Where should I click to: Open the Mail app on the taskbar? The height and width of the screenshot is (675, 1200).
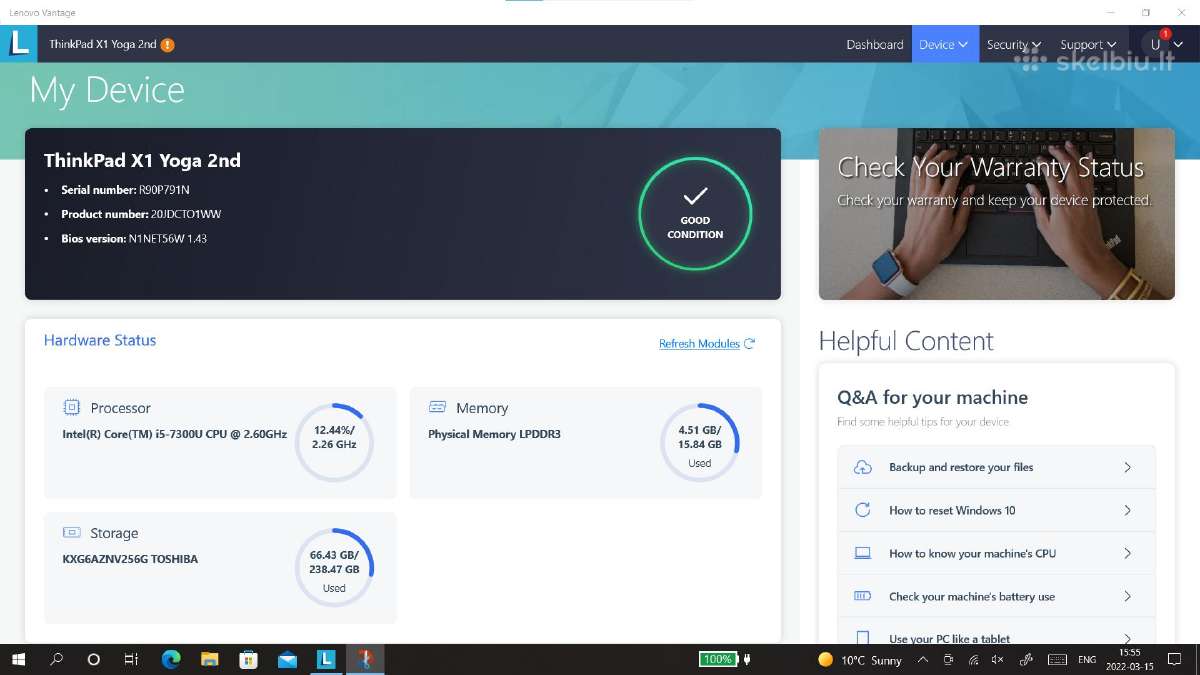click(287, 659)
